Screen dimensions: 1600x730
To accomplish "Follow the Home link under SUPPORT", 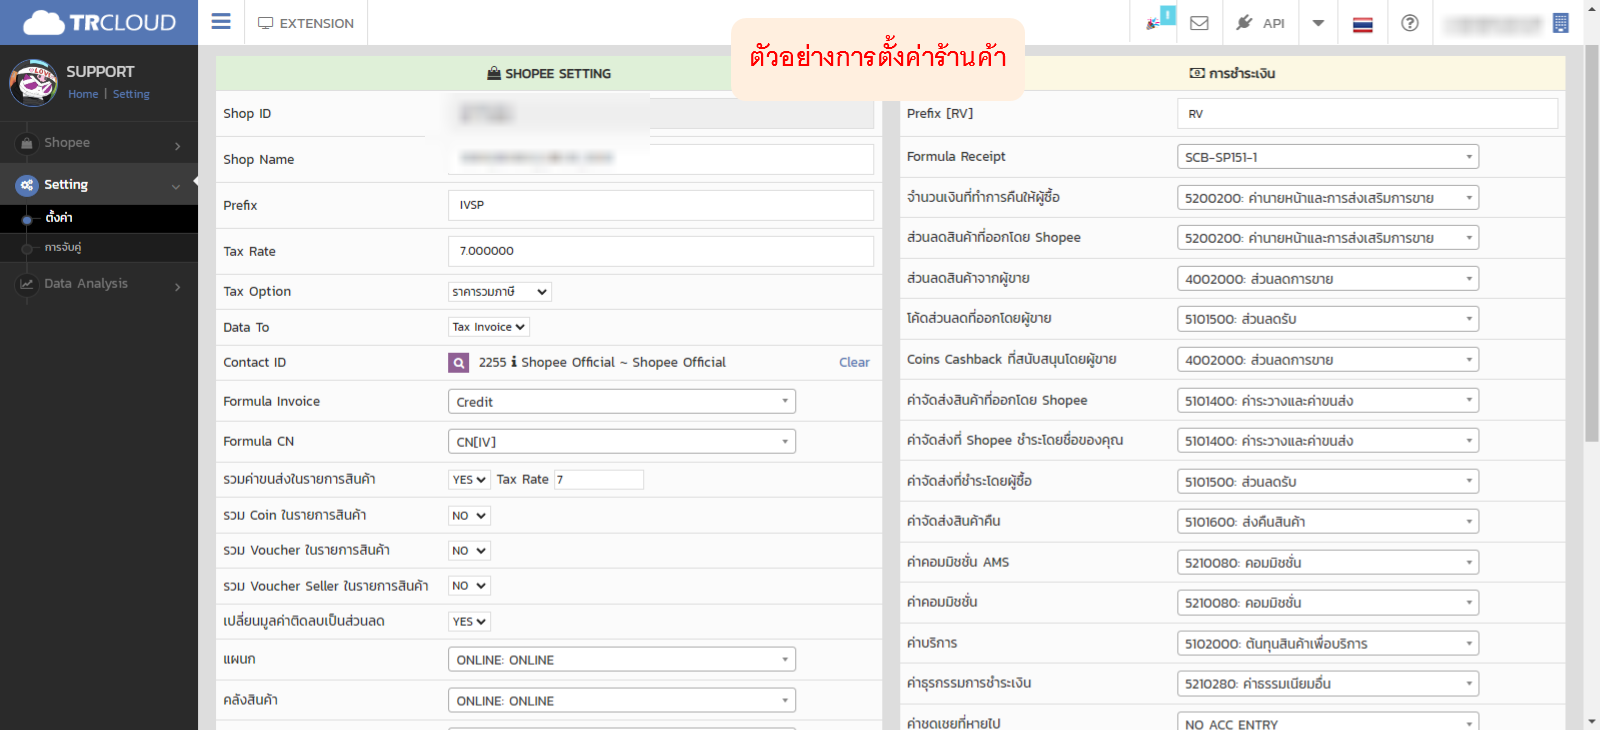I will coord(83,94).
